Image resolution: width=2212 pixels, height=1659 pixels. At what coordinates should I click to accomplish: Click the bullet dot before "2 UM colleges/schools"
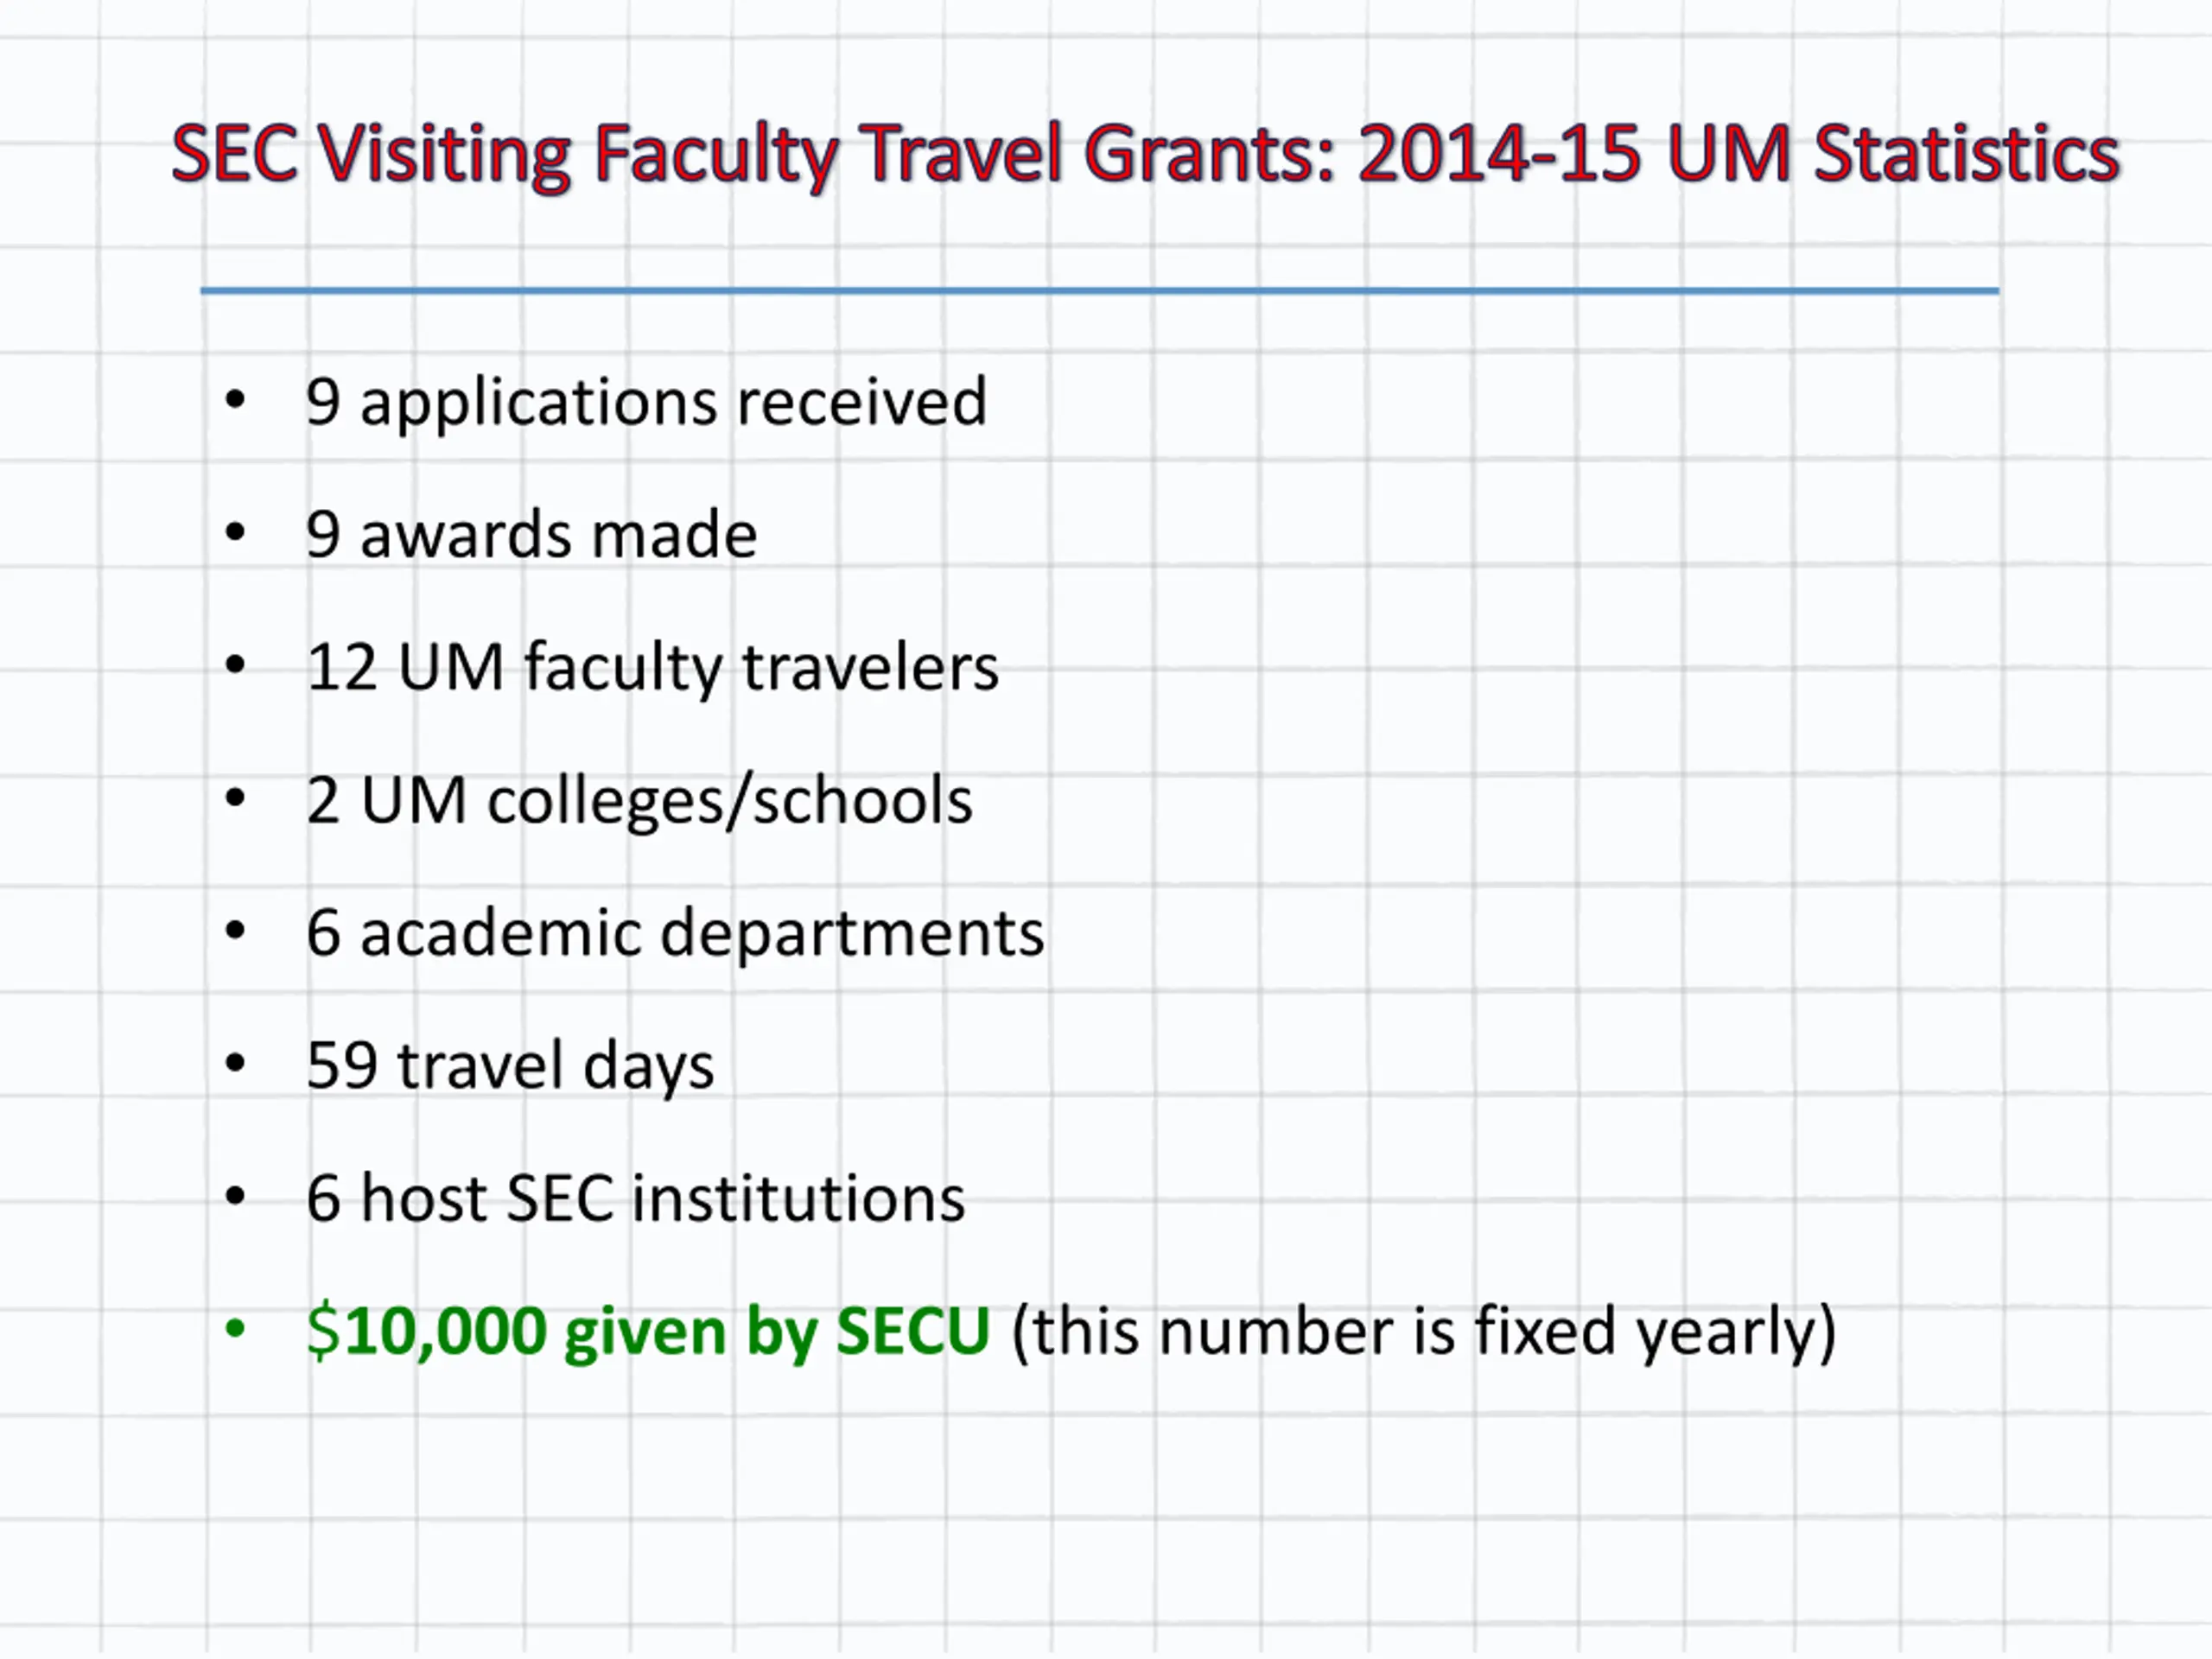(x=235, y=798)
